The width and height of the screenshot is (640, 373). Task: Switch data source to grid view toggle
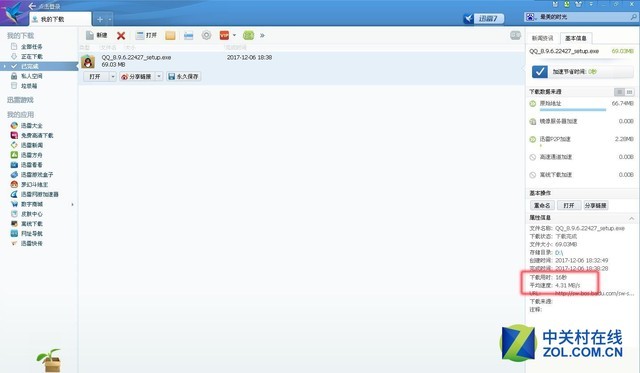click(x=629, y=92)
